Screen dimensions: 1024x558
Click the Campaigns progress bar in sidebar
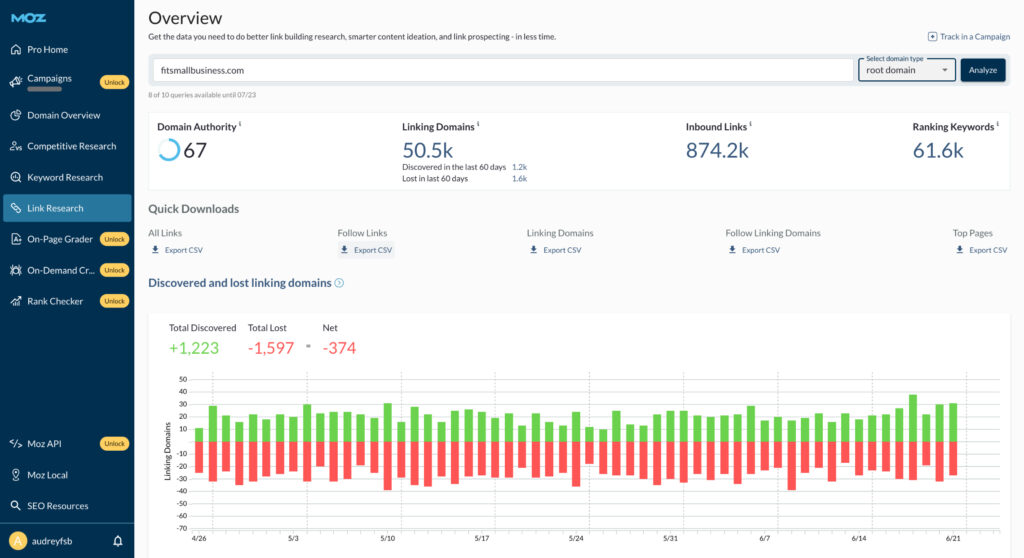point(44,89)
